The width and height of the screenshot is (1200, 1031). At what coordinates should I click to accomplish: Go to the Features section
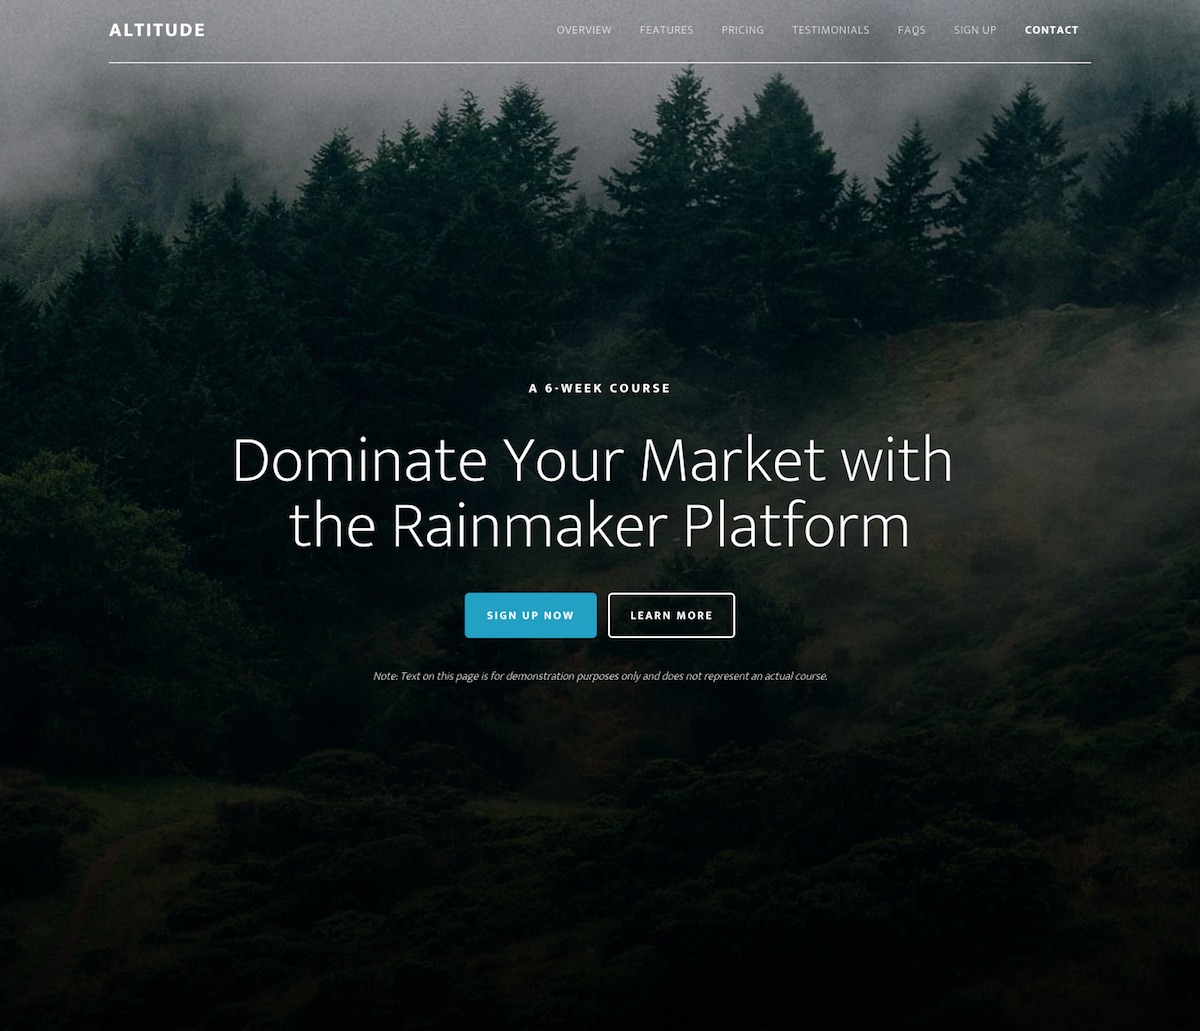(666, 30)
